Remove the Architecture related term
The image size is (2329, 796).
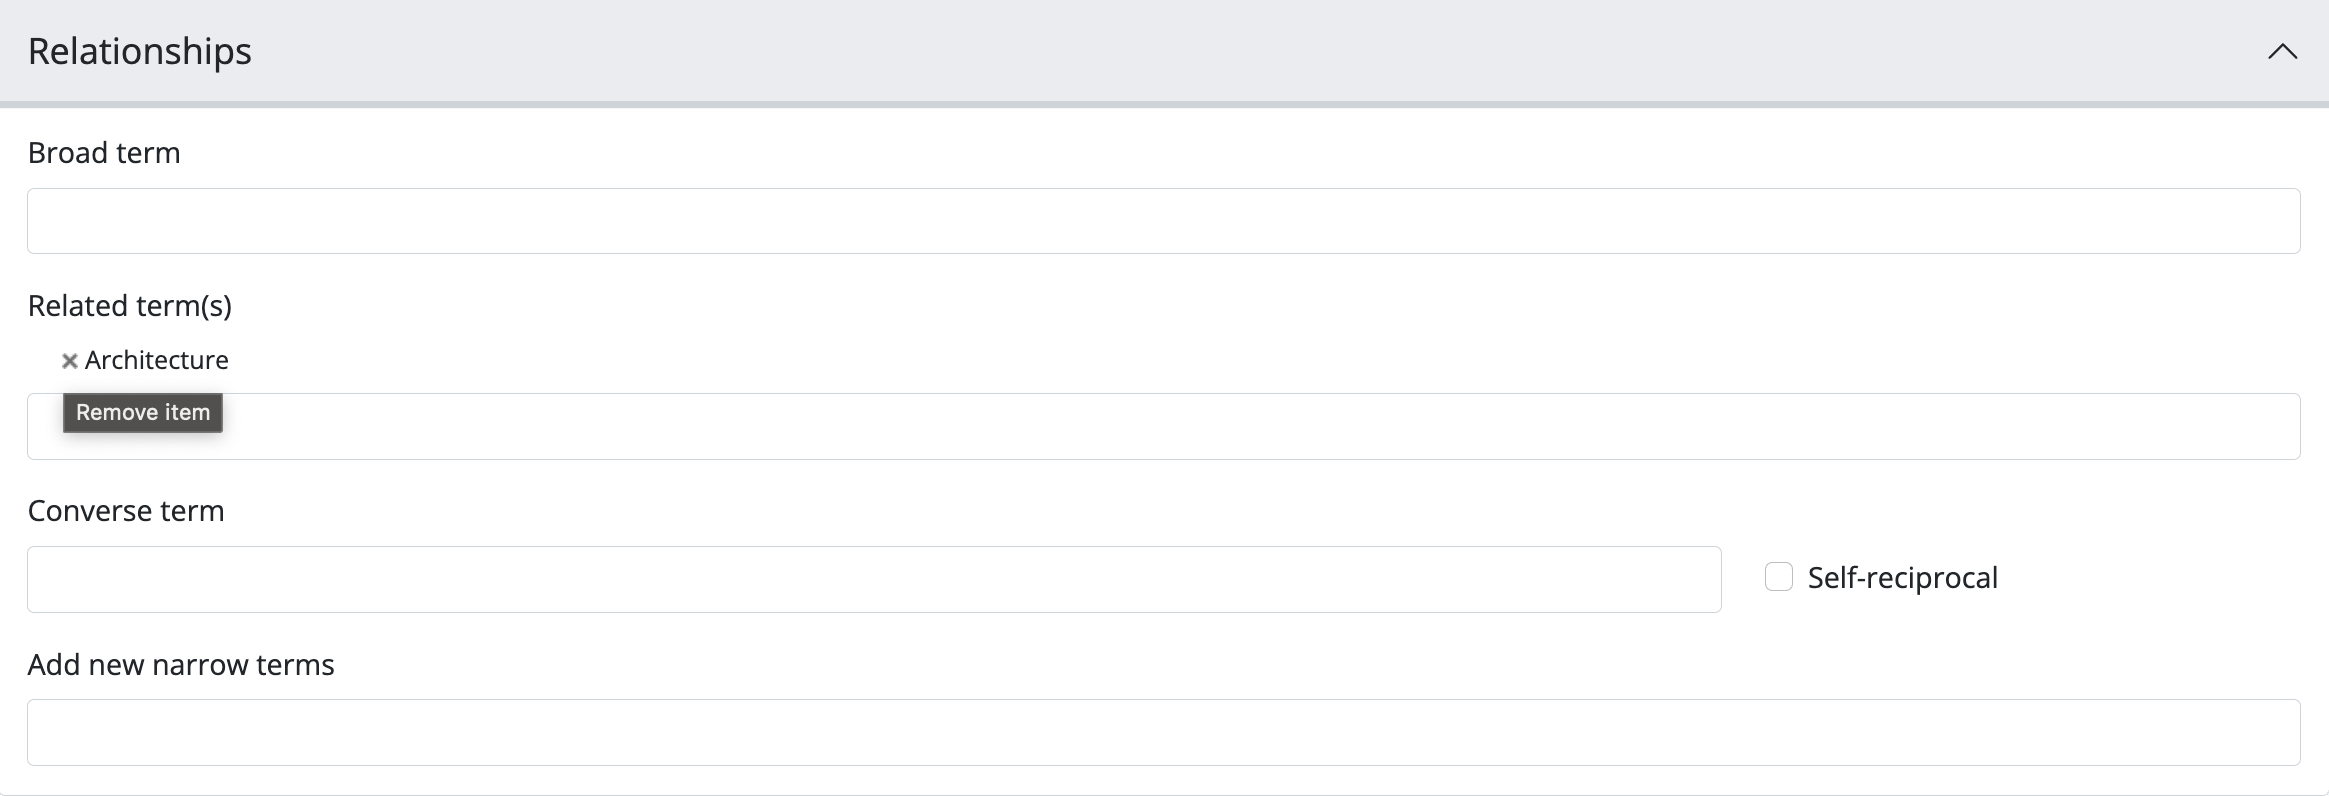click(69, 361)
